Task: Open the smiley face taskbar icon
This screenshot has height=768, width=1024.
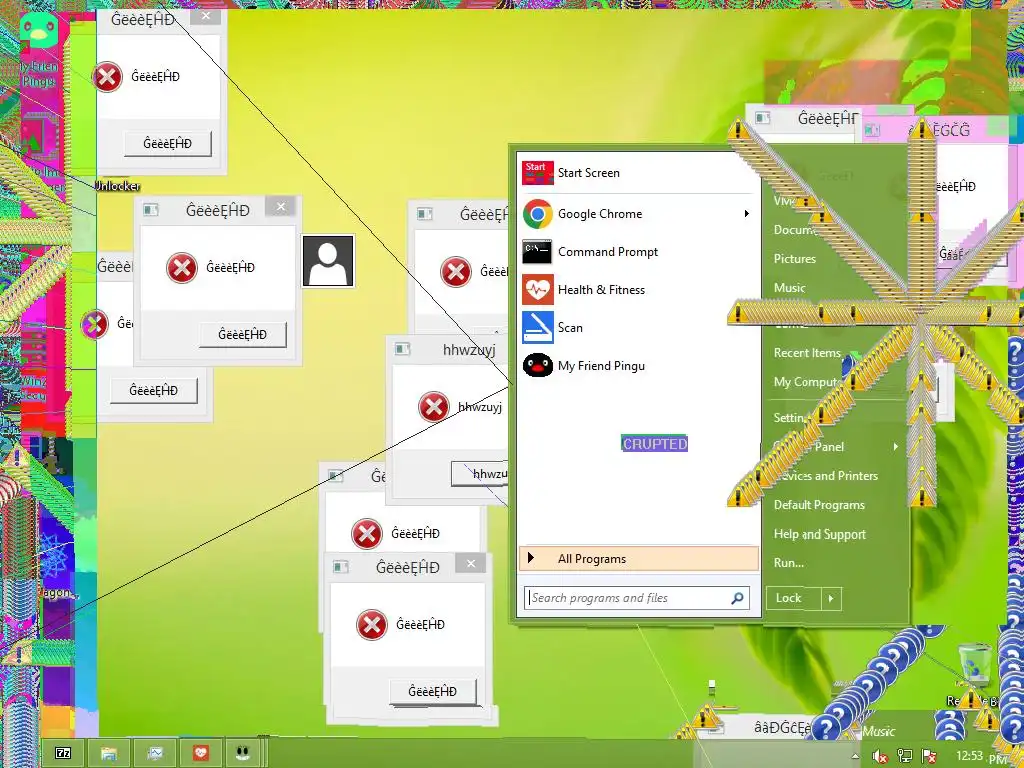Action: [244, 753]
